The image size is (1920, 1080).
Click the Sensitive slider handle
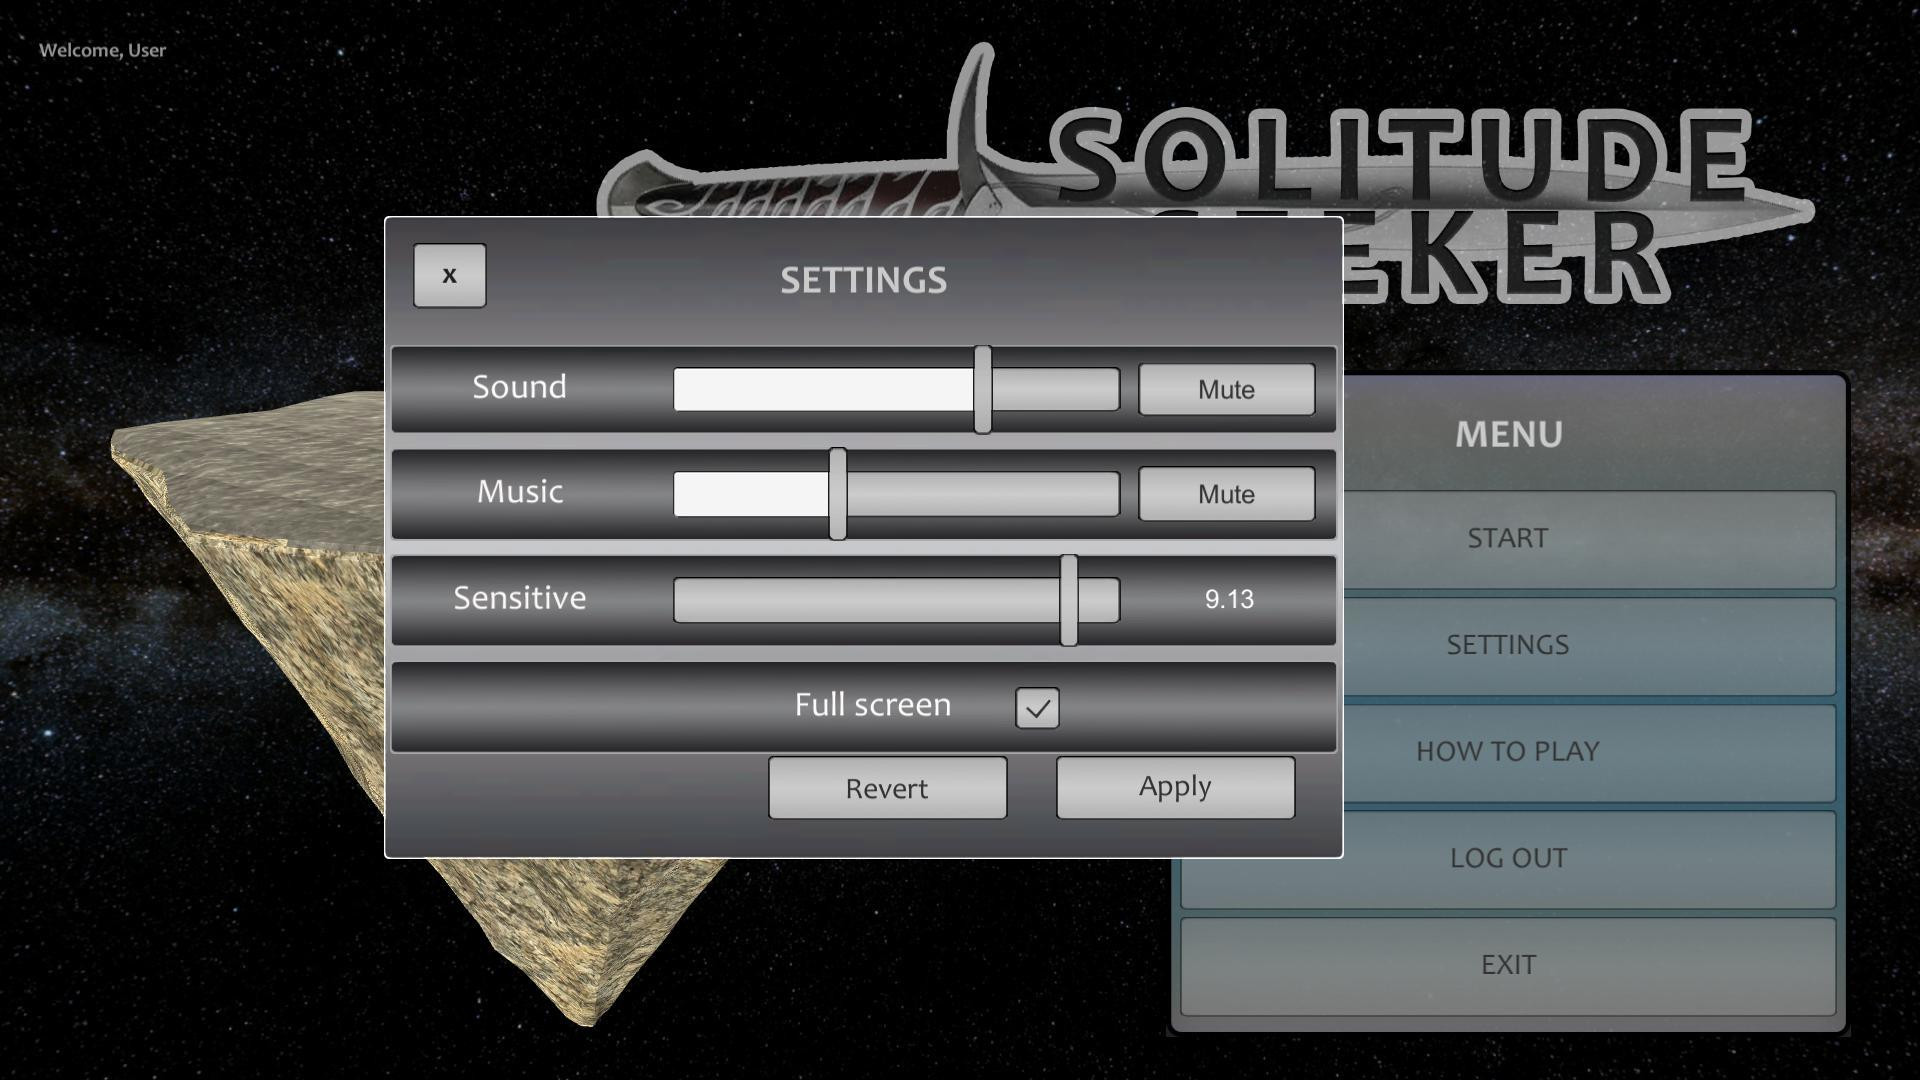tap(1069, 600)
